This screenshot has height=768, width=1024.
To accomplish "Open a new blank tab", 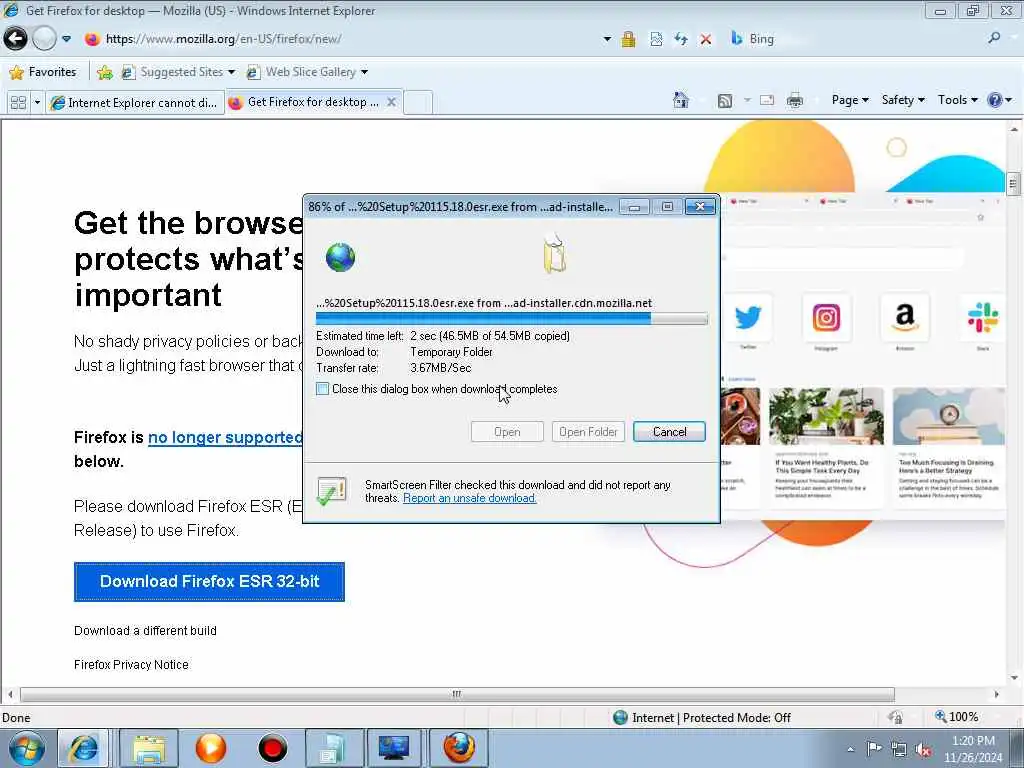I will 418,103.
